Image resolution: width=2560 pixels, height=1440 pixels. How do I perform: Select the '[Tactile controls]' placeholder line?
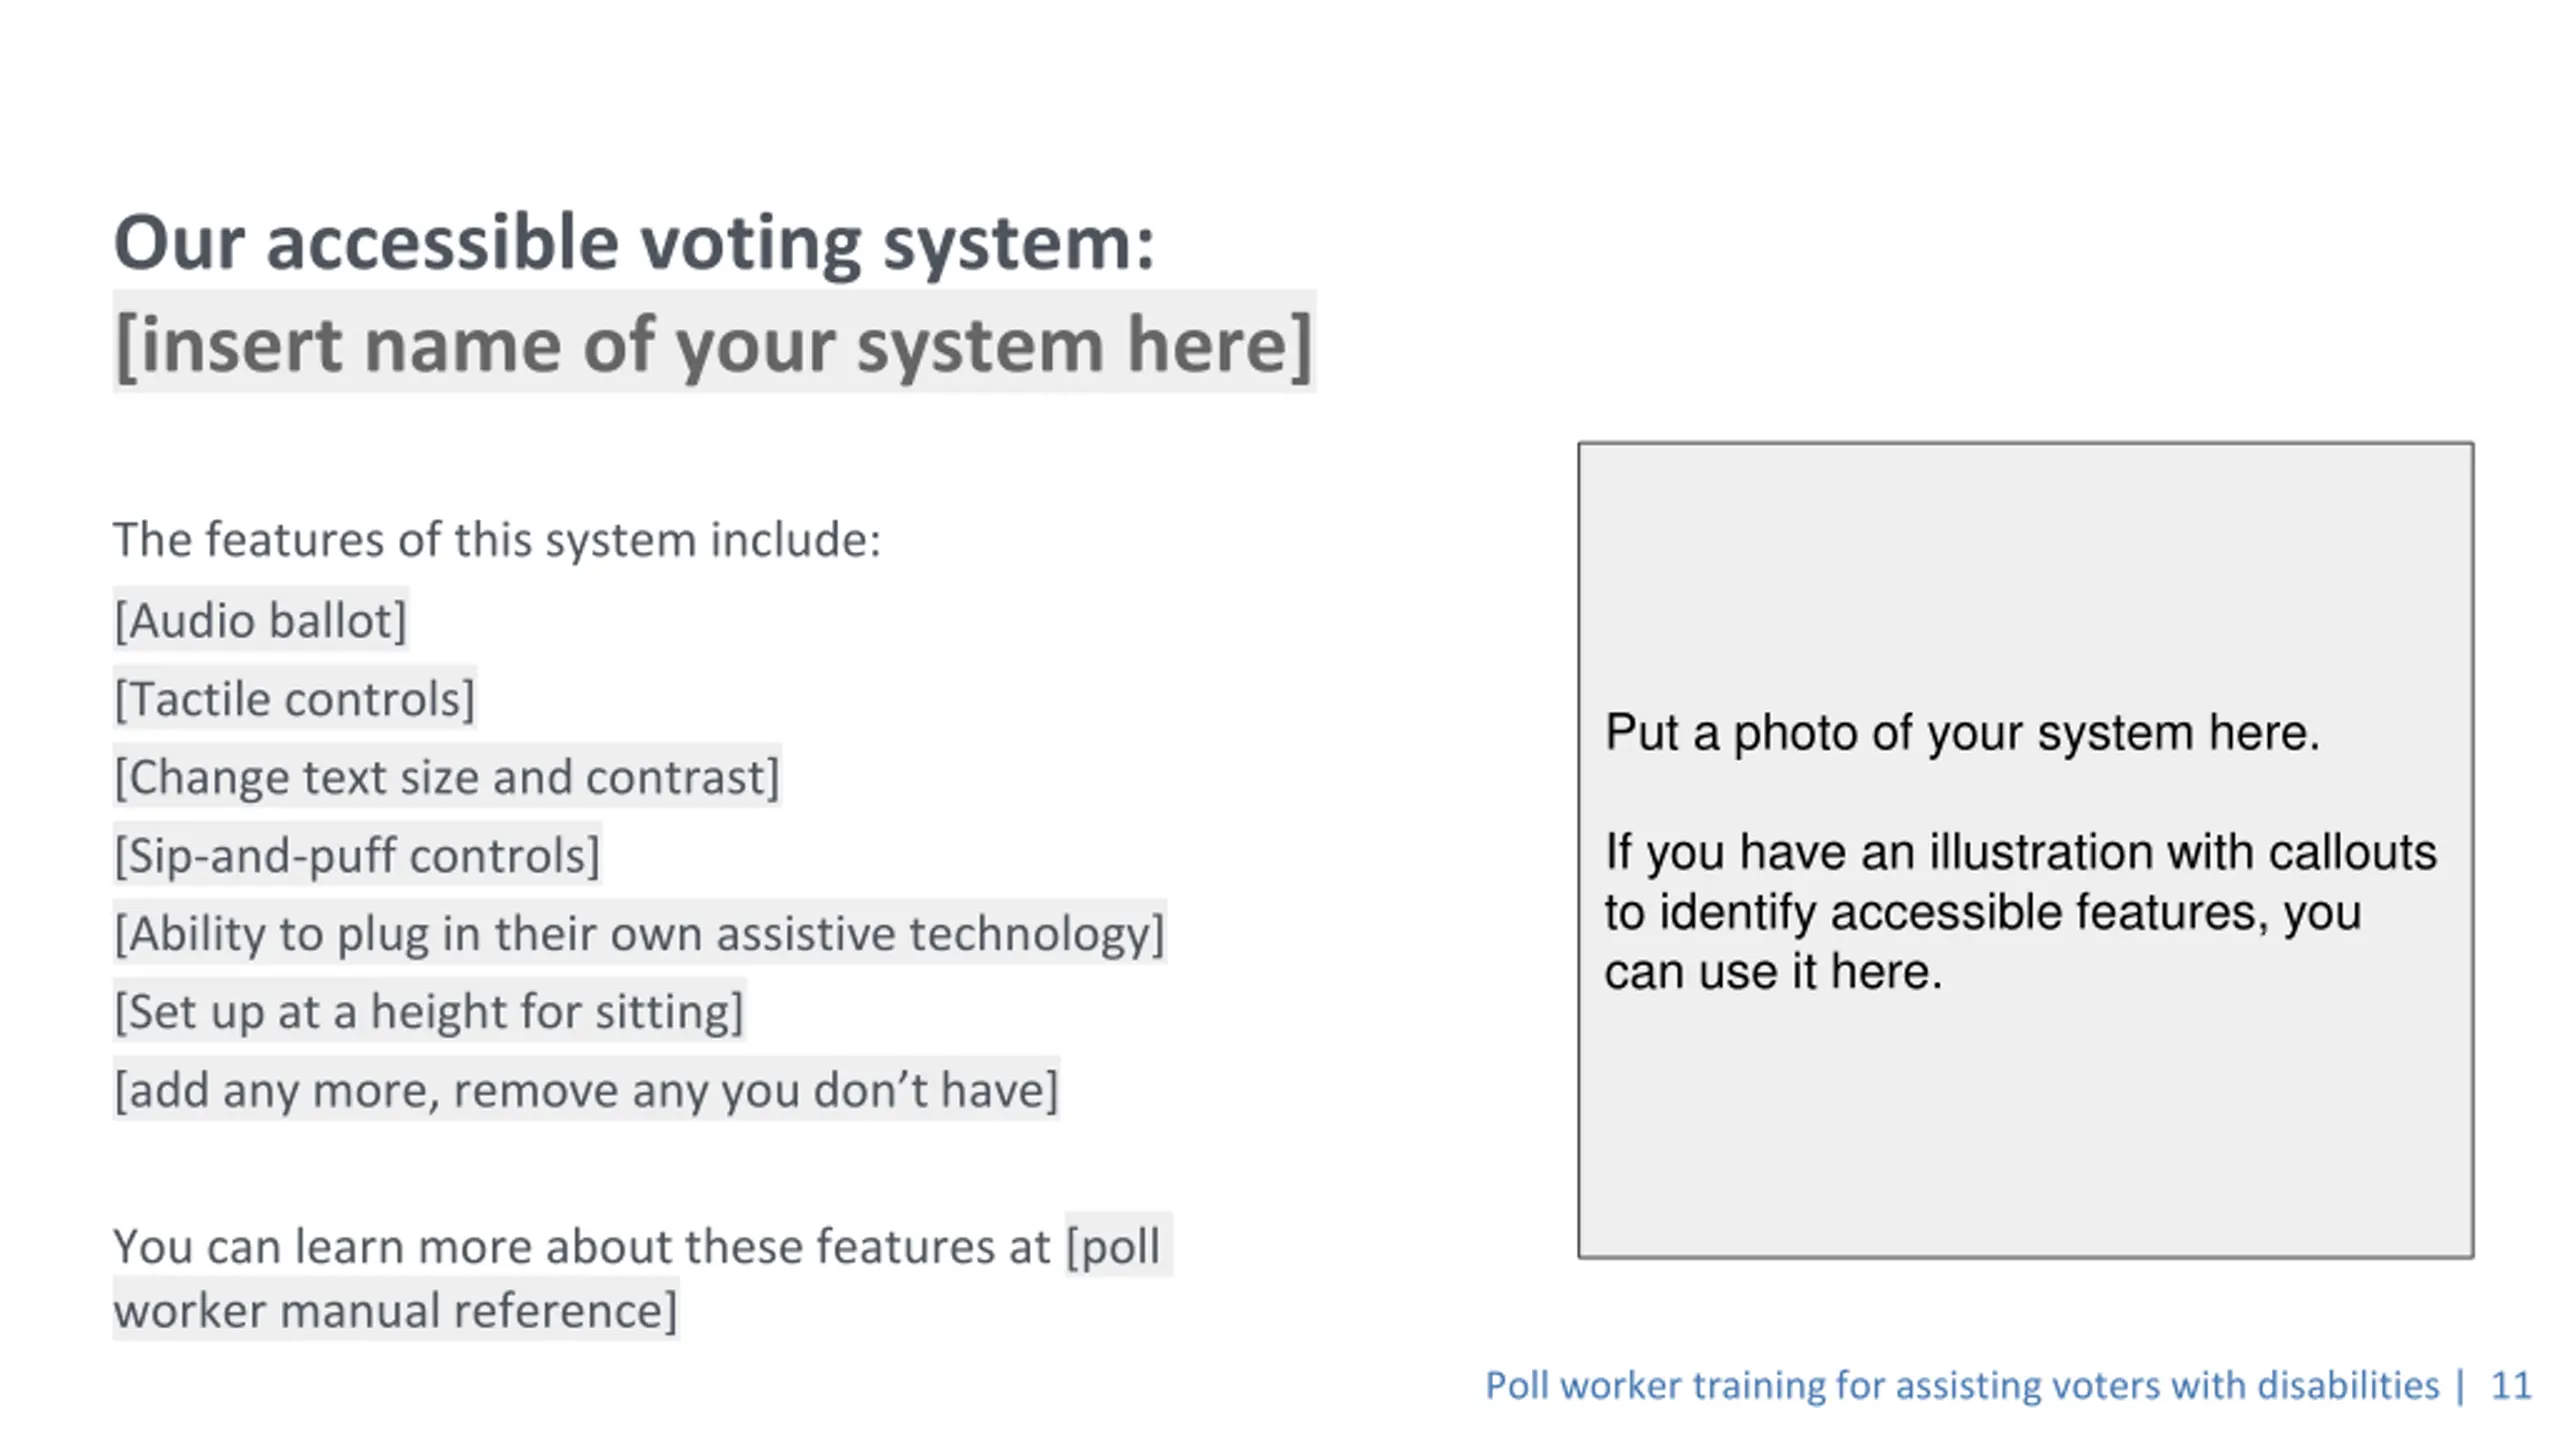point(294,698)
